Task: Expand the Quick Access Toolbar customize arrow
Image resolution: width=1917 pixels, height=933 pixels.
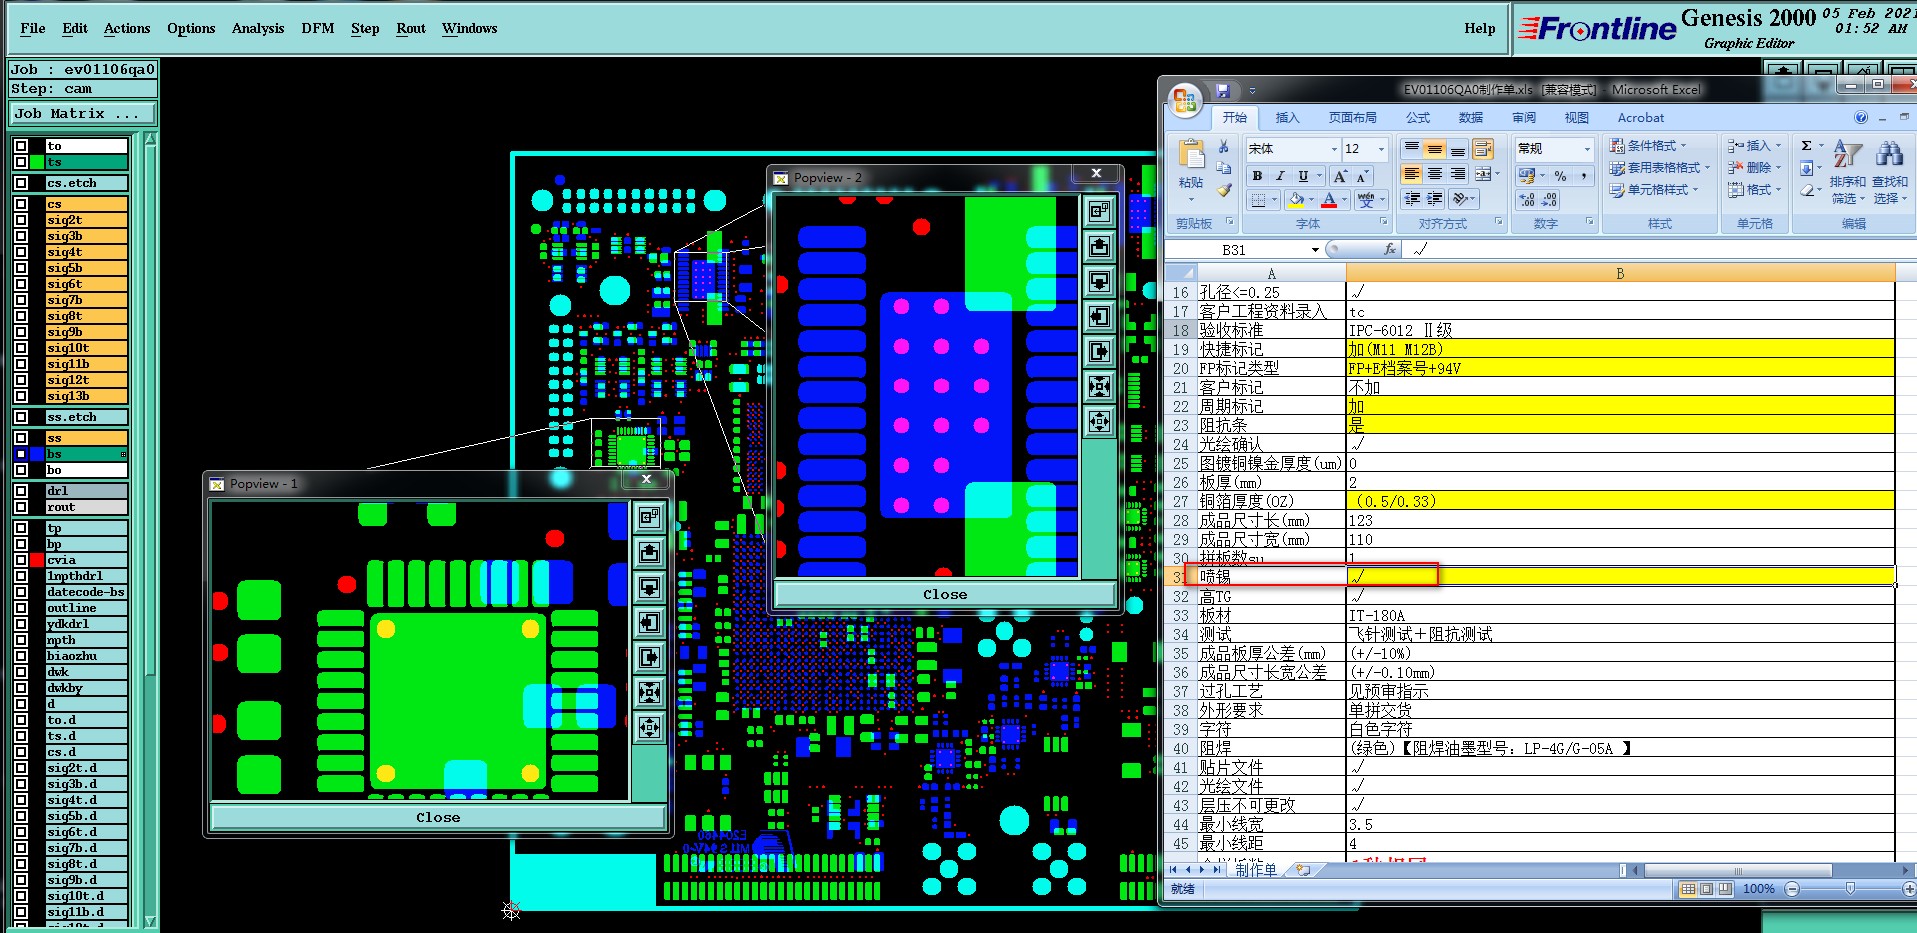Action: pos(1252,90)
